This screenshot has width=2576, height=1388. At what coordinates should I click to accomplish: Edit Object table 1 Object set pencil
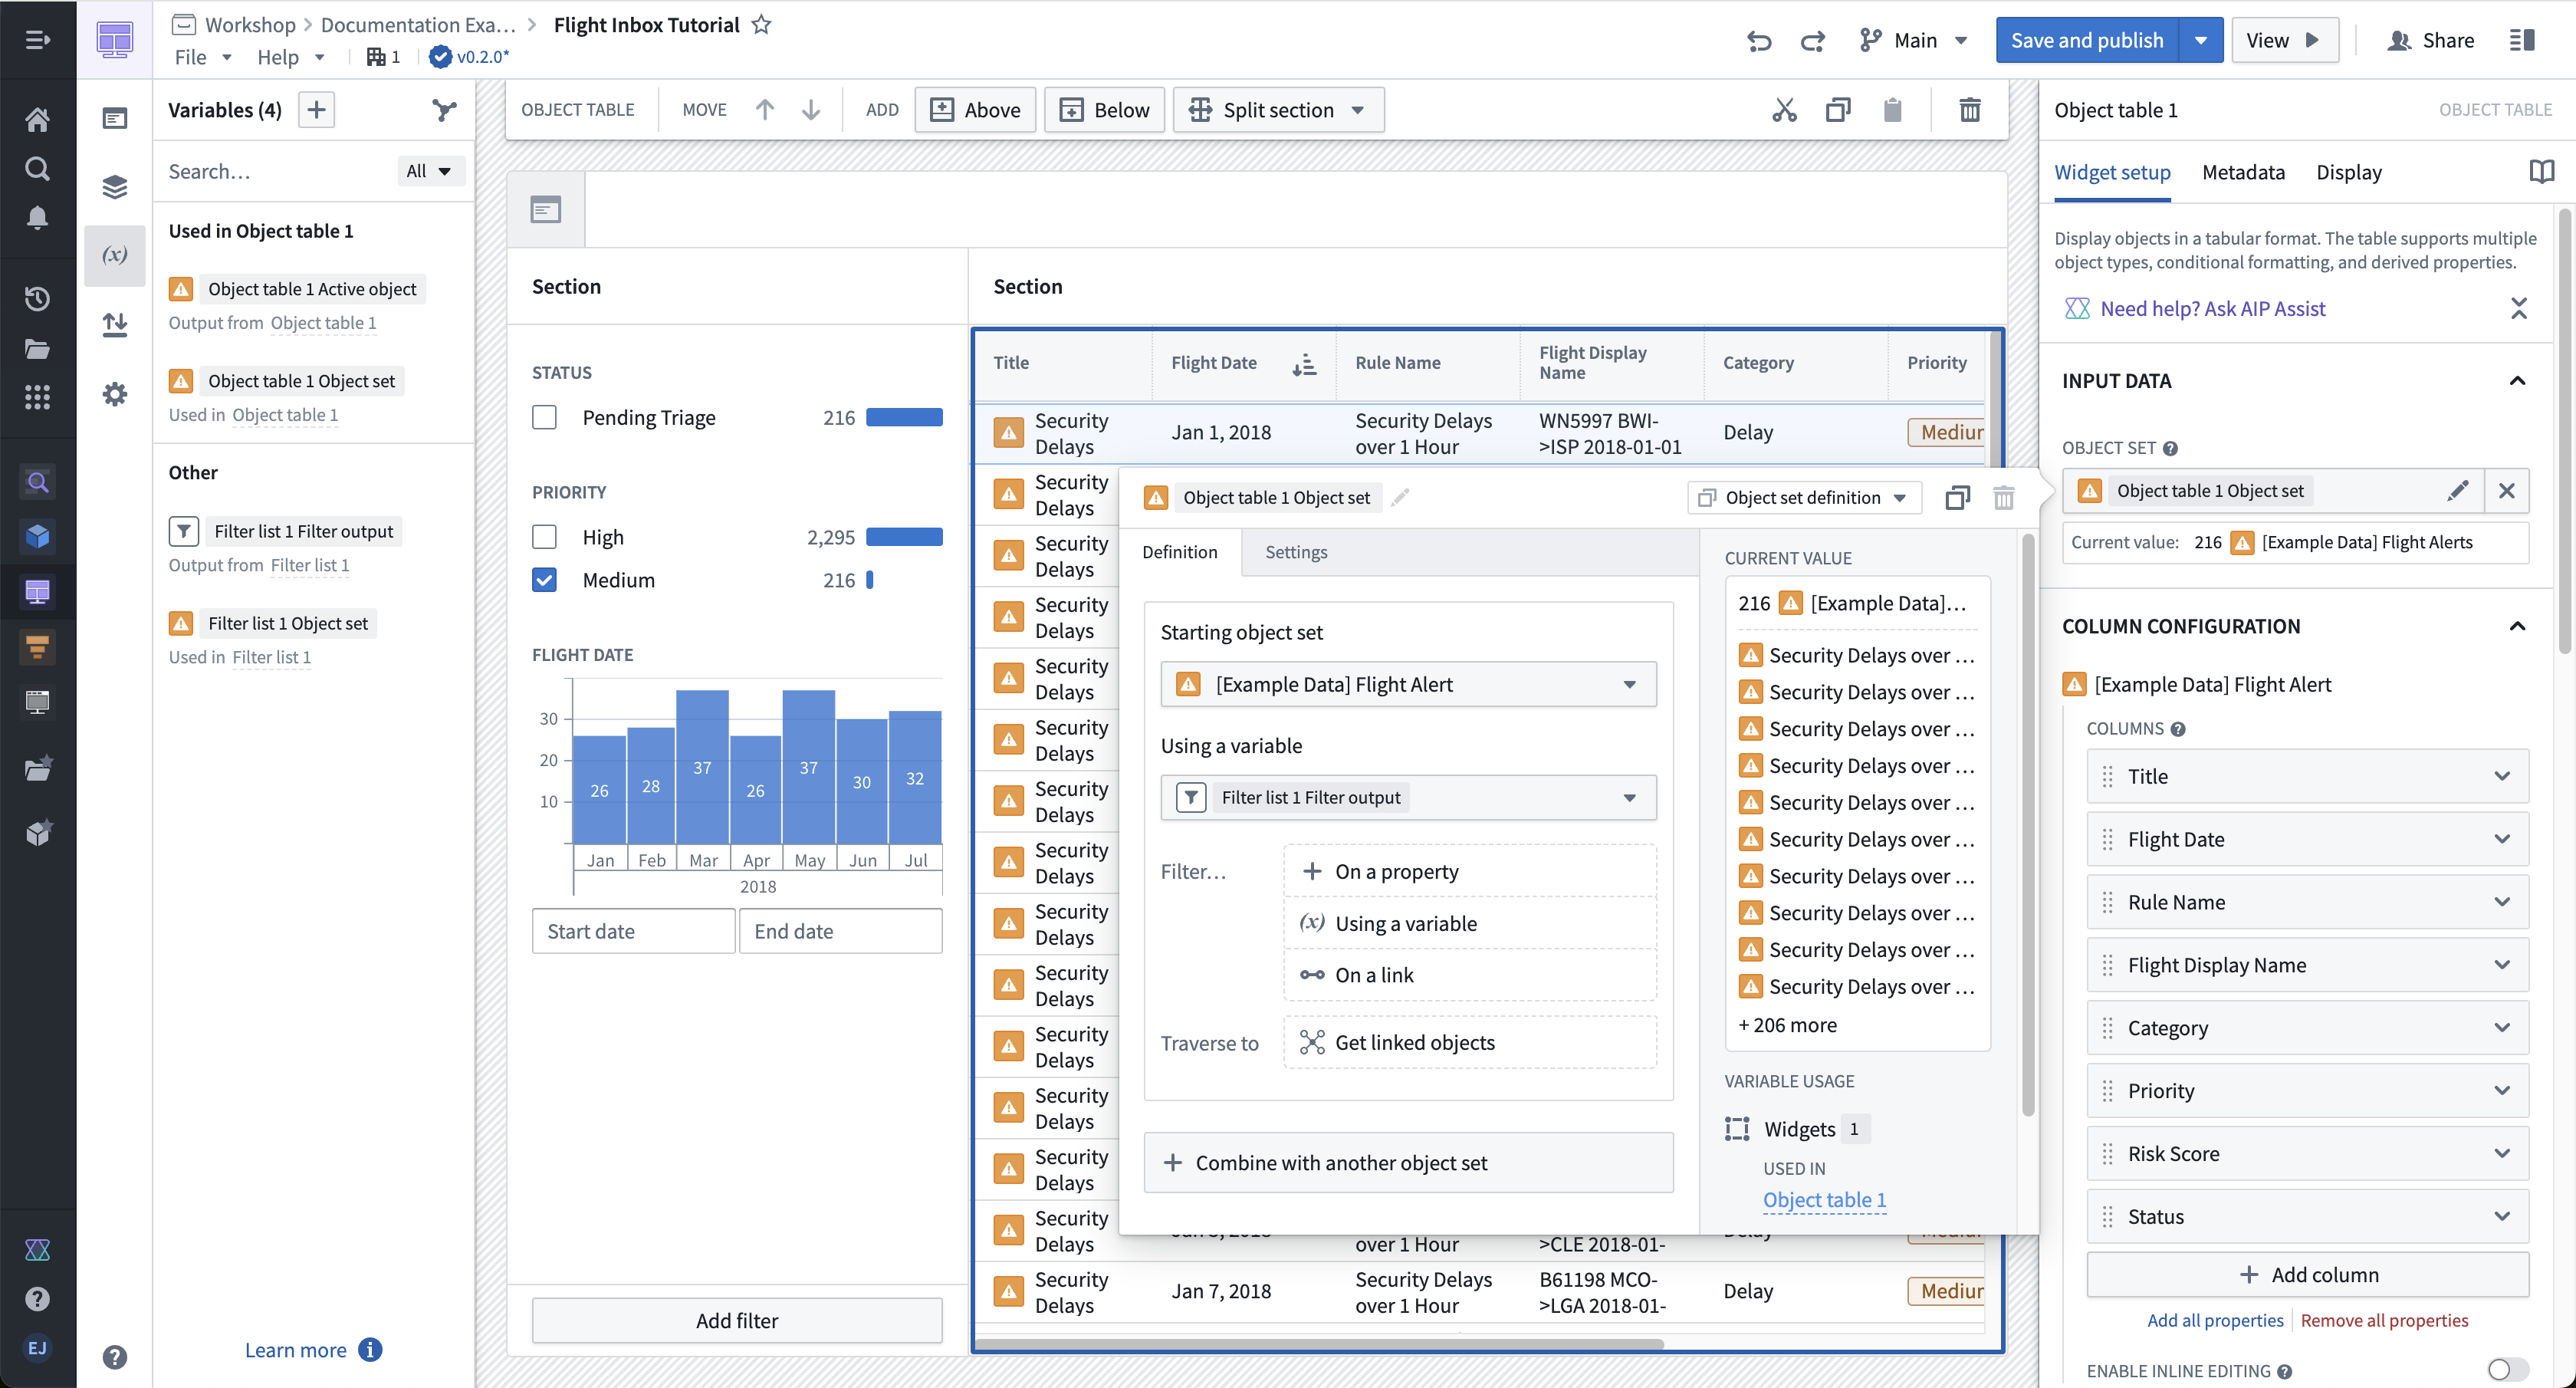(x=2457, y=490)
